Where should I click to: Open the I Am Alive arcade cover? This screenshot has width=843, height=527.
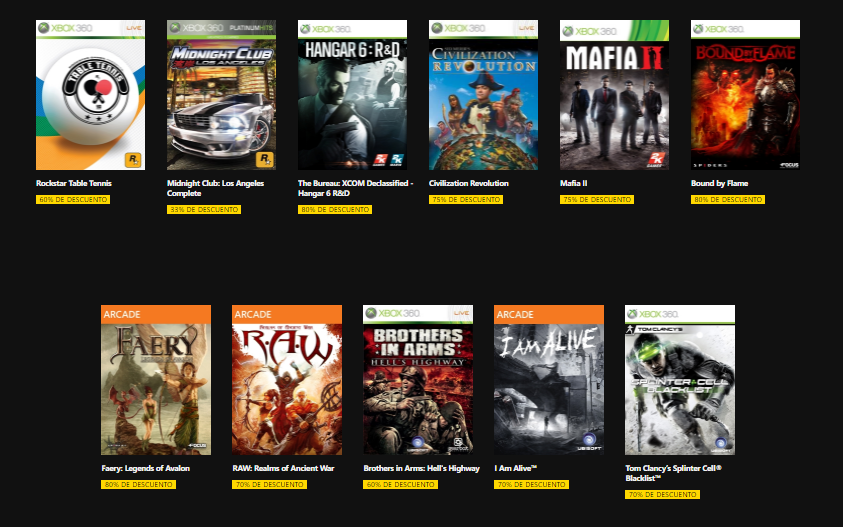[549, 380]
